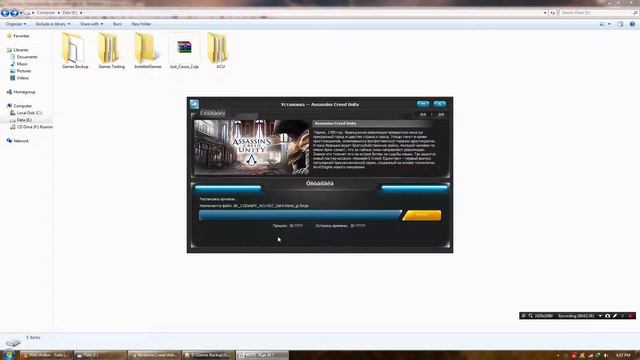Image resolution: width=640 pixels, height=360 pixels.
Task: Take a snapshot with recorder camera icon
Action: tap(607, 316)
